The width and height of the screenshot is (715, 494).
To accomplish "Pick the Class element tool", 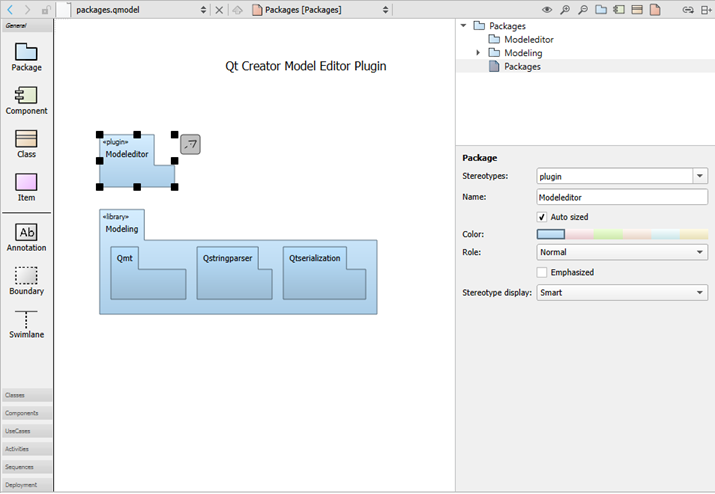I will click(x=26, y=143).
